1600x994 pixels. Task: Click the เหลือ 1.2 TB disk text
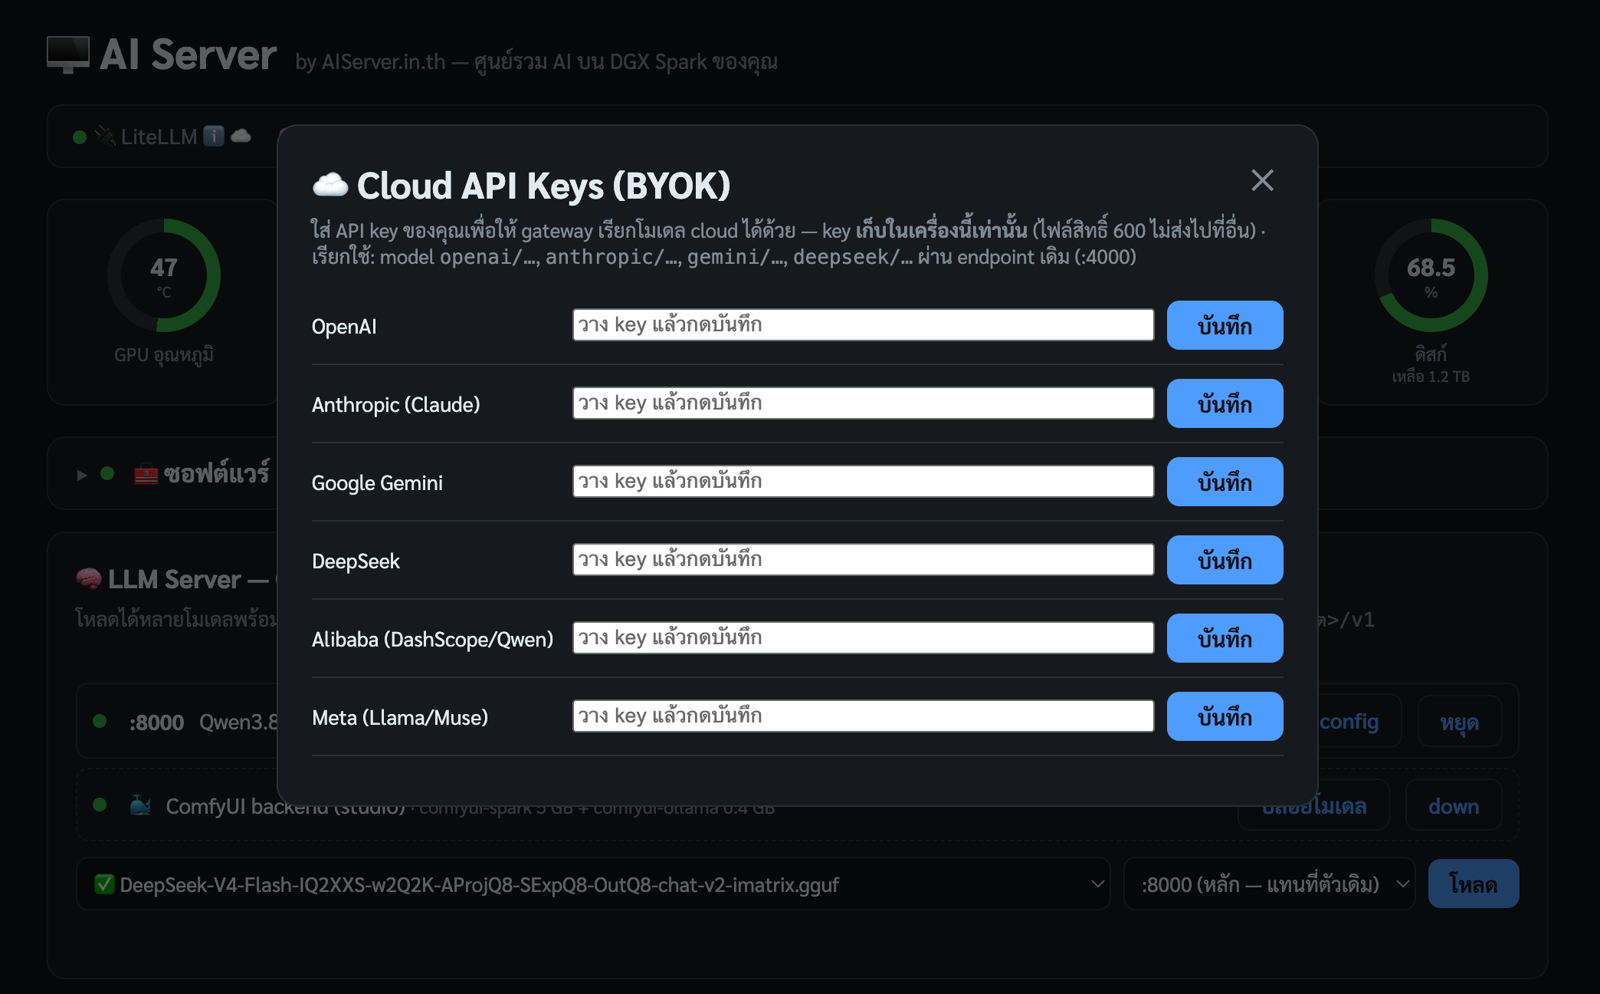[1431, 377]
